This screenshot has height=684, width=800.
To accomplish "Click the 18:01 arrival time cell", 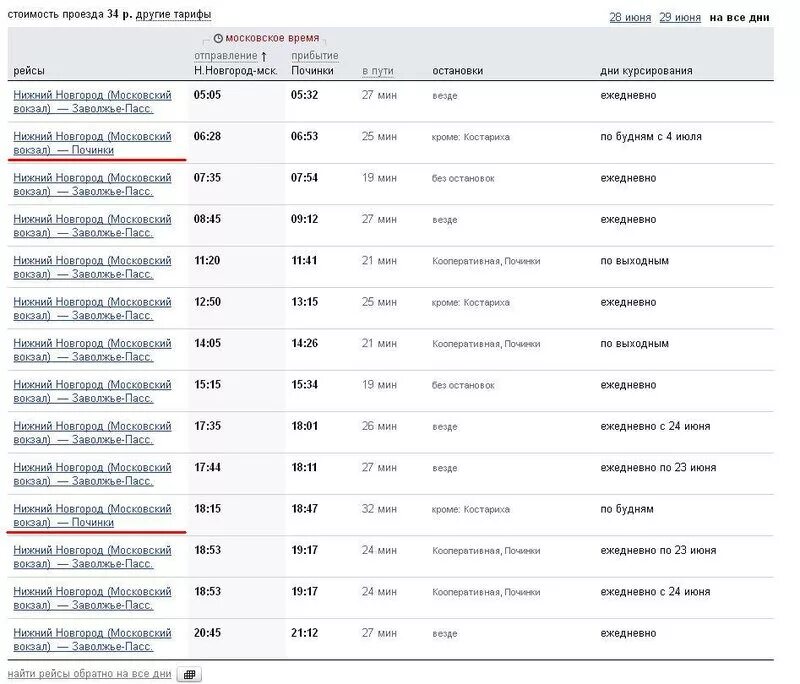I will pos(305,426).
